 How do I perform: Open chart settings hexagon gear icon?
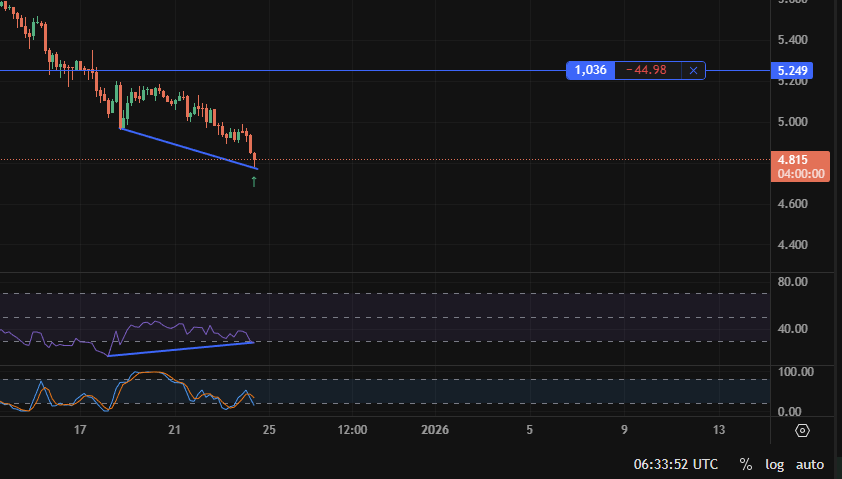(802, 431)
